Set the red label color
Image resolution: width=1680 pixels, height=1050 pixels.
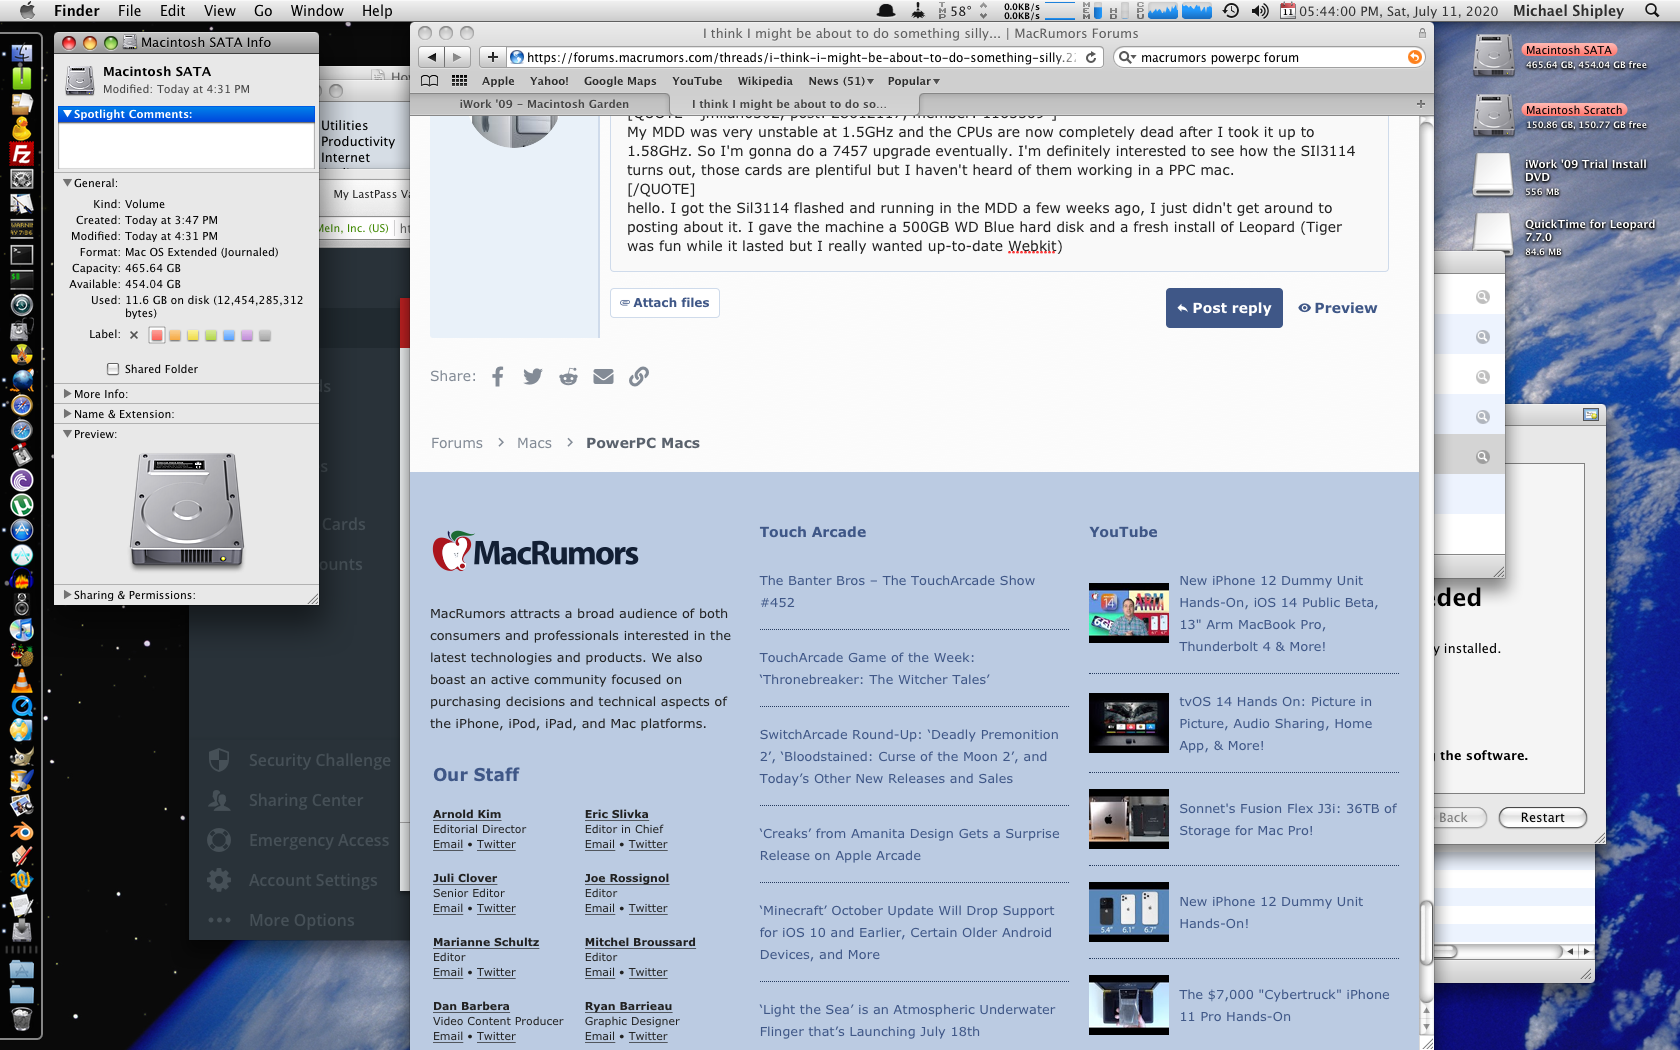156,335
